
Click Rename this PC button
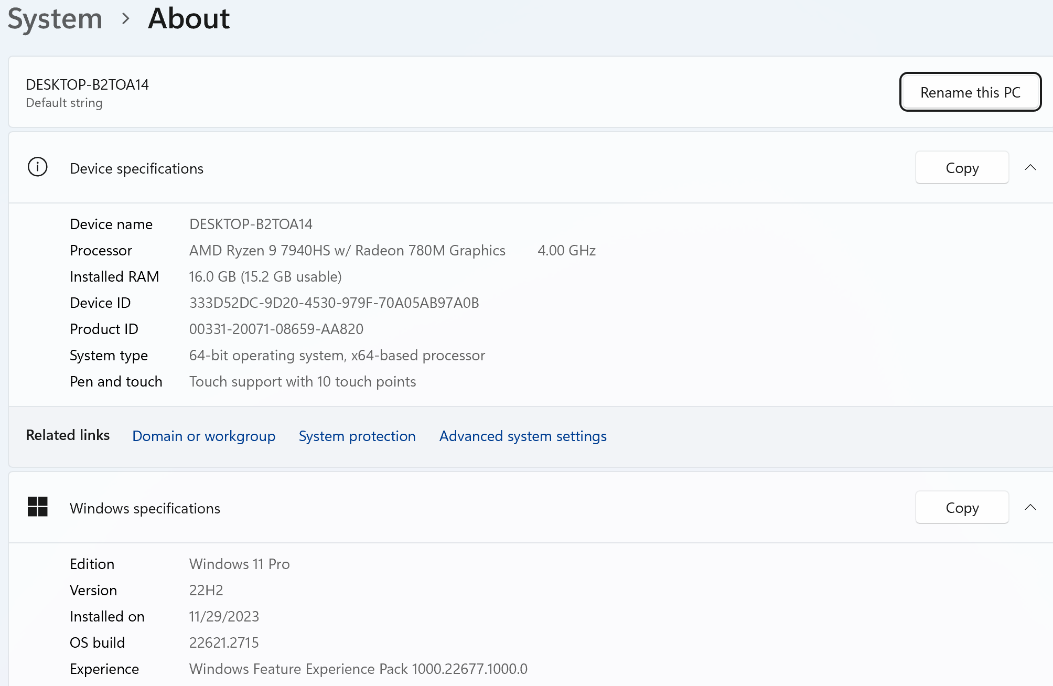970,92
